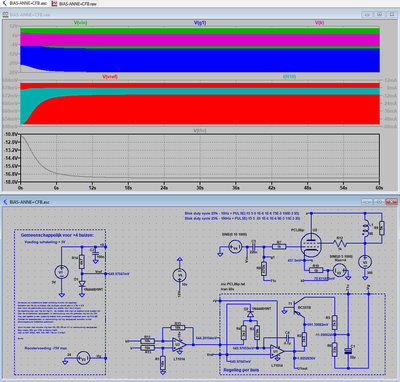This screenshot has width=400, height=382.
Task: Select resistor R14 in the supply block
Action: pos(82,263)
